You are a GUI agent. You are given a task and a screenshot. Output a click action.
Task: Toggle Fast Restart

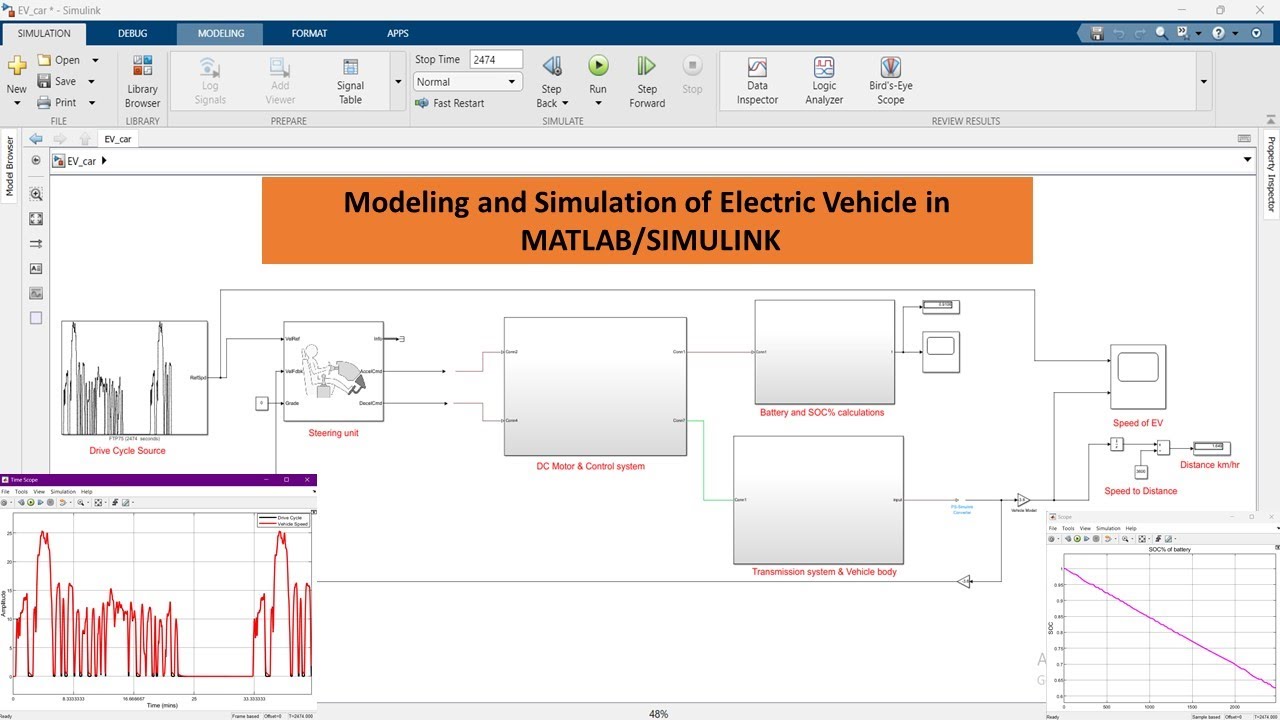[x=450, y=103]
